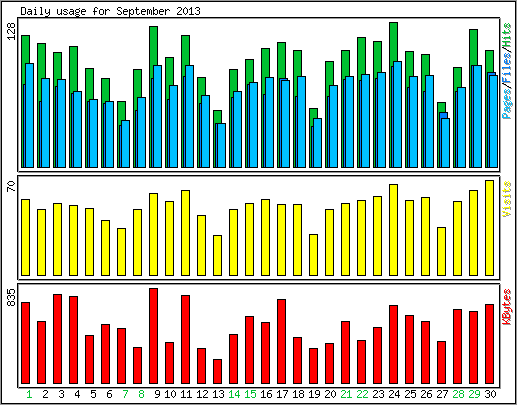The width and height of the screenshot is (517, 405).
Task: Click the Daily usage for September 2013 title
Action: point(111,11)
